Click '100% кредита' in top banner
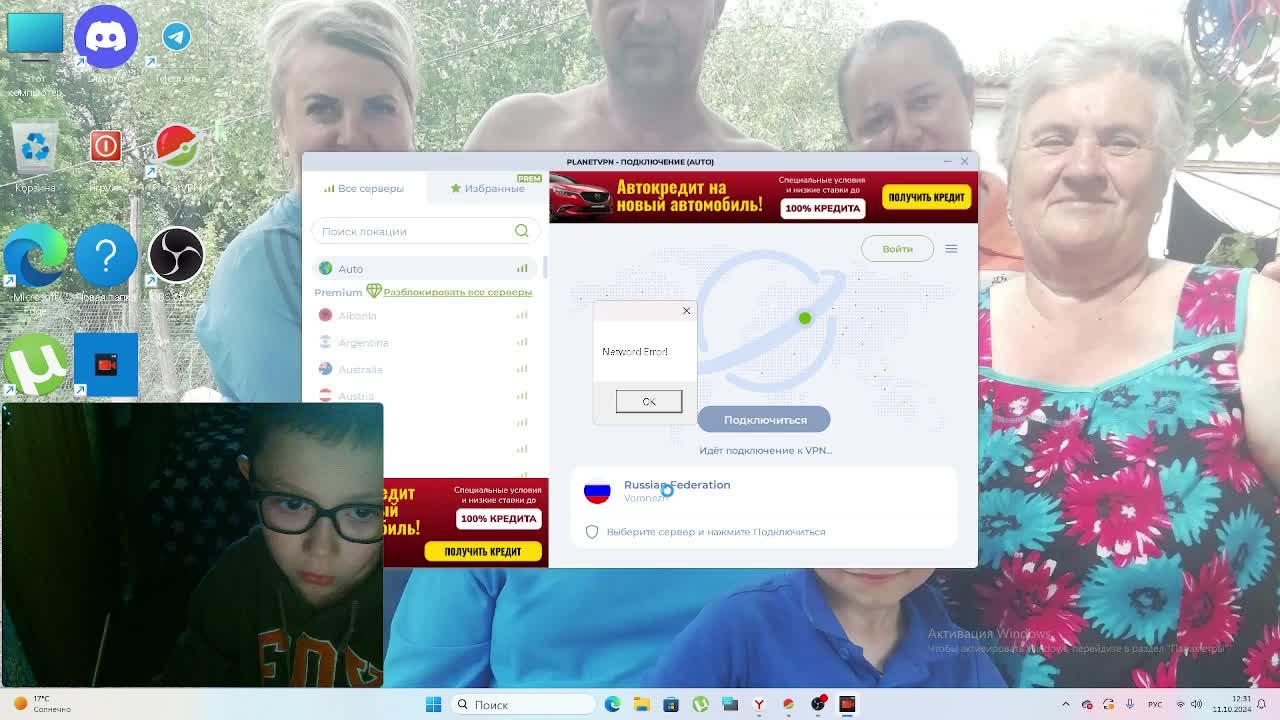The image size is (1280, 720). 822,208
